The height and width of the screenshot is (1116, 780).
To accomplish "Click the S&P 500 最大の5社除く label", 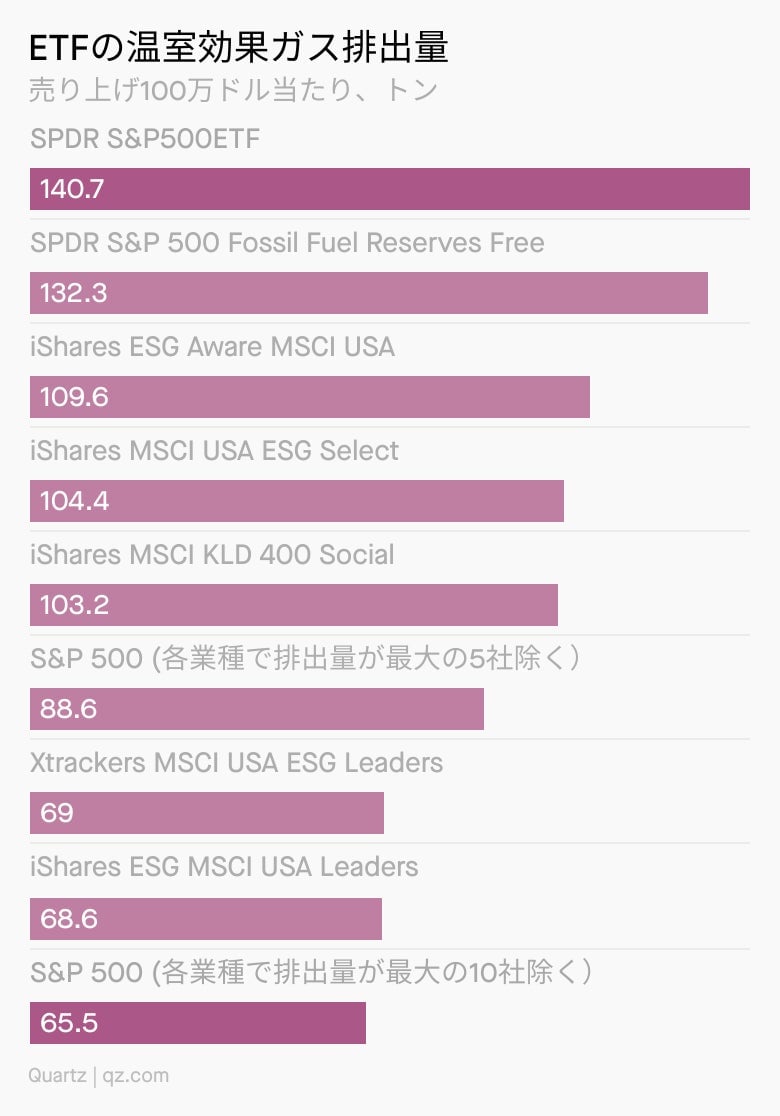I will point(305,658).
